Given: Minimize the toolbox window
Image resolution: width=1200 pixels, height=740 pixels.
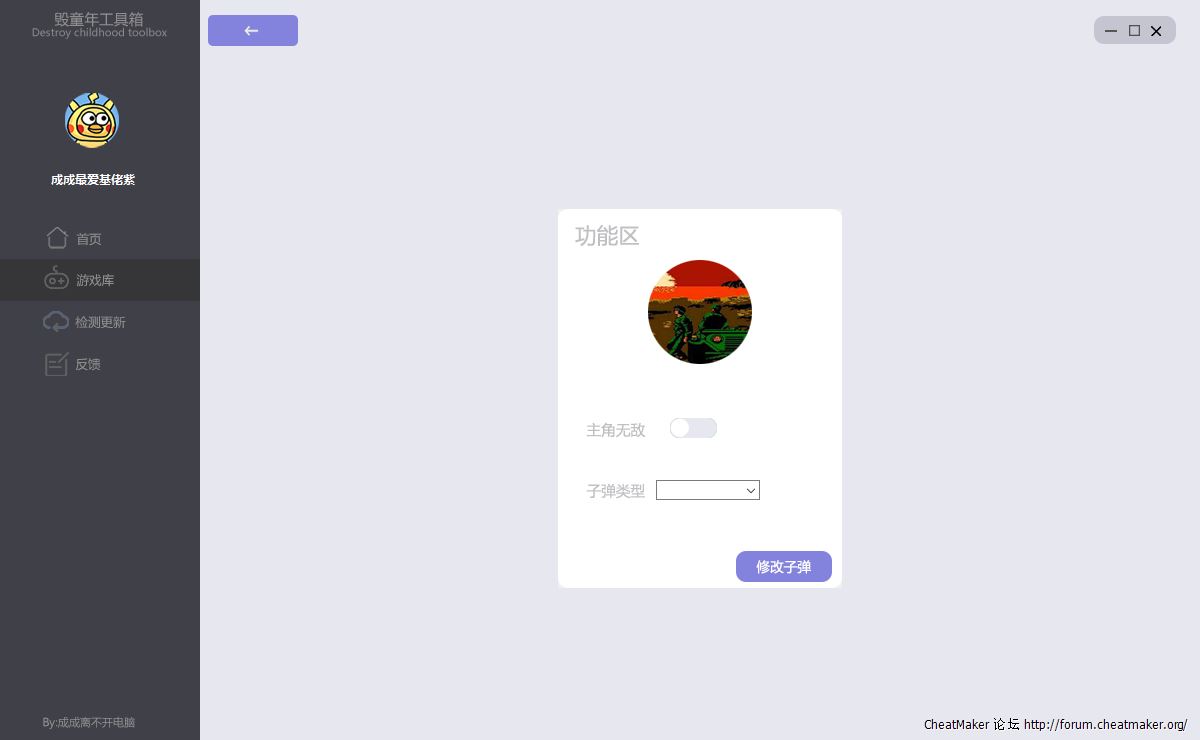Looking at the screenshot, I should [x=1111, y=31].
